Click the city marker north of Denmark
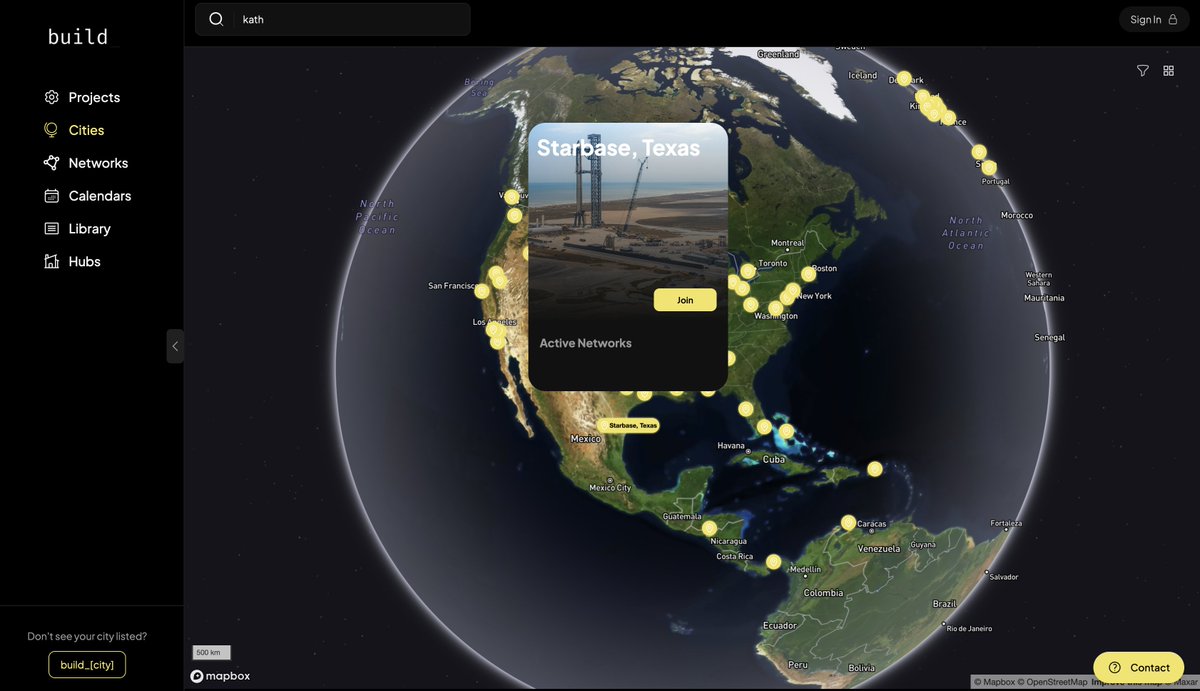The height and width of the screenshot is (691, 1200). pos(904,78)
